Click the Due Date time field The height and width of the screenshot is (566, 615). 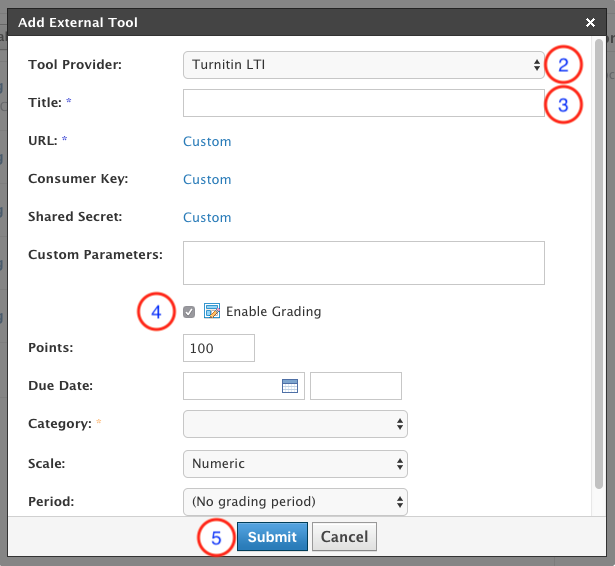[355, 386]
